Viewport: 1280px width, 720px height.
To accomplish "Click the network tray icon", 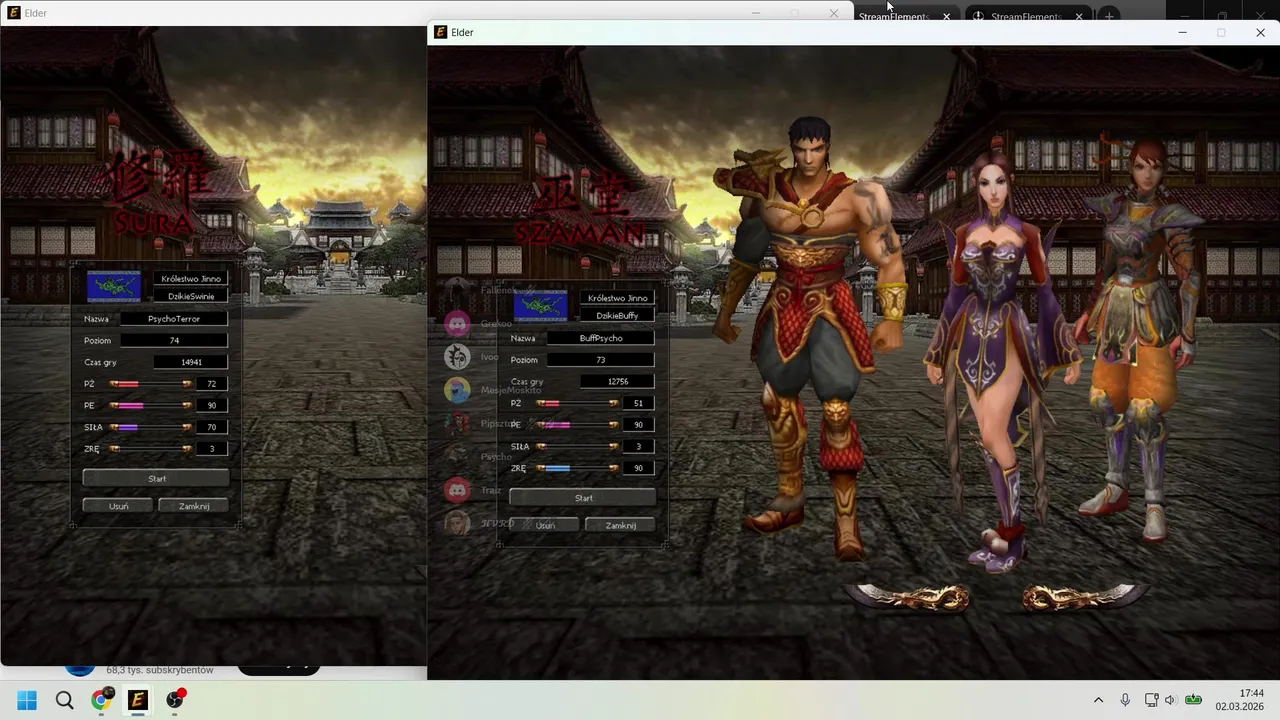I will (1151, 700).
